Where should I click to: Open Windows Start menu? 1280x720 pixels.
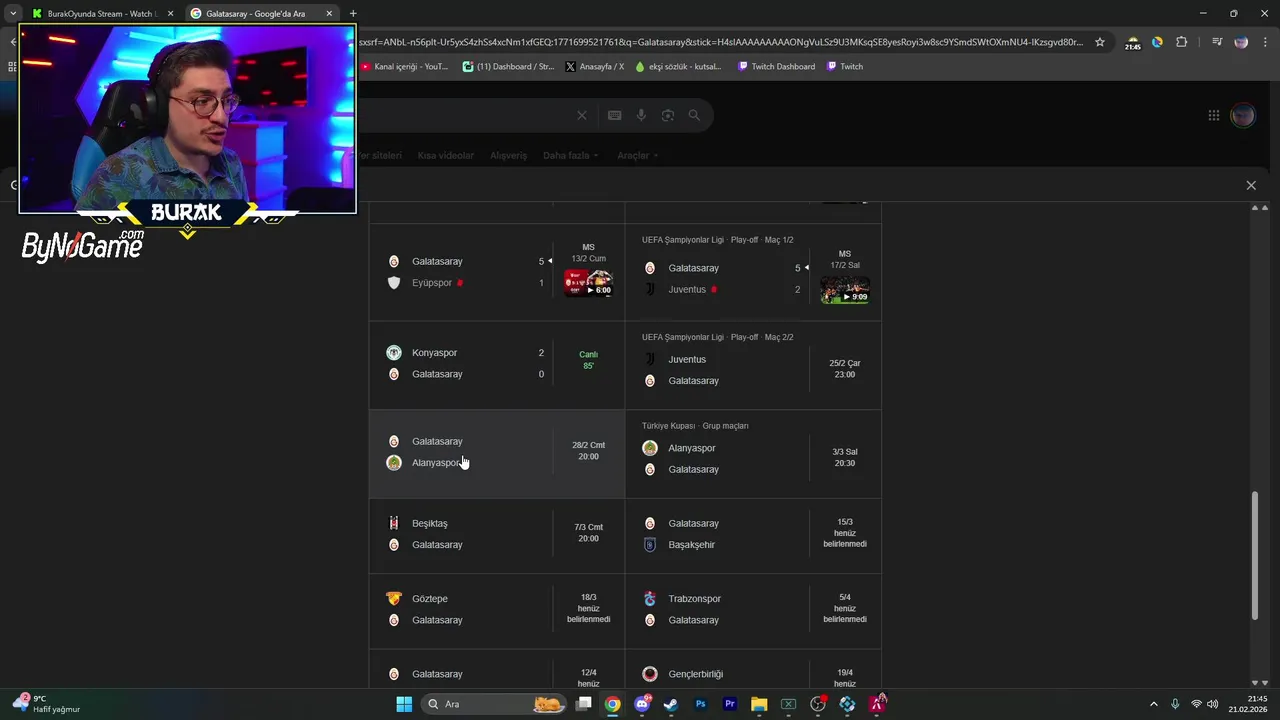click(x=404, y=704)
